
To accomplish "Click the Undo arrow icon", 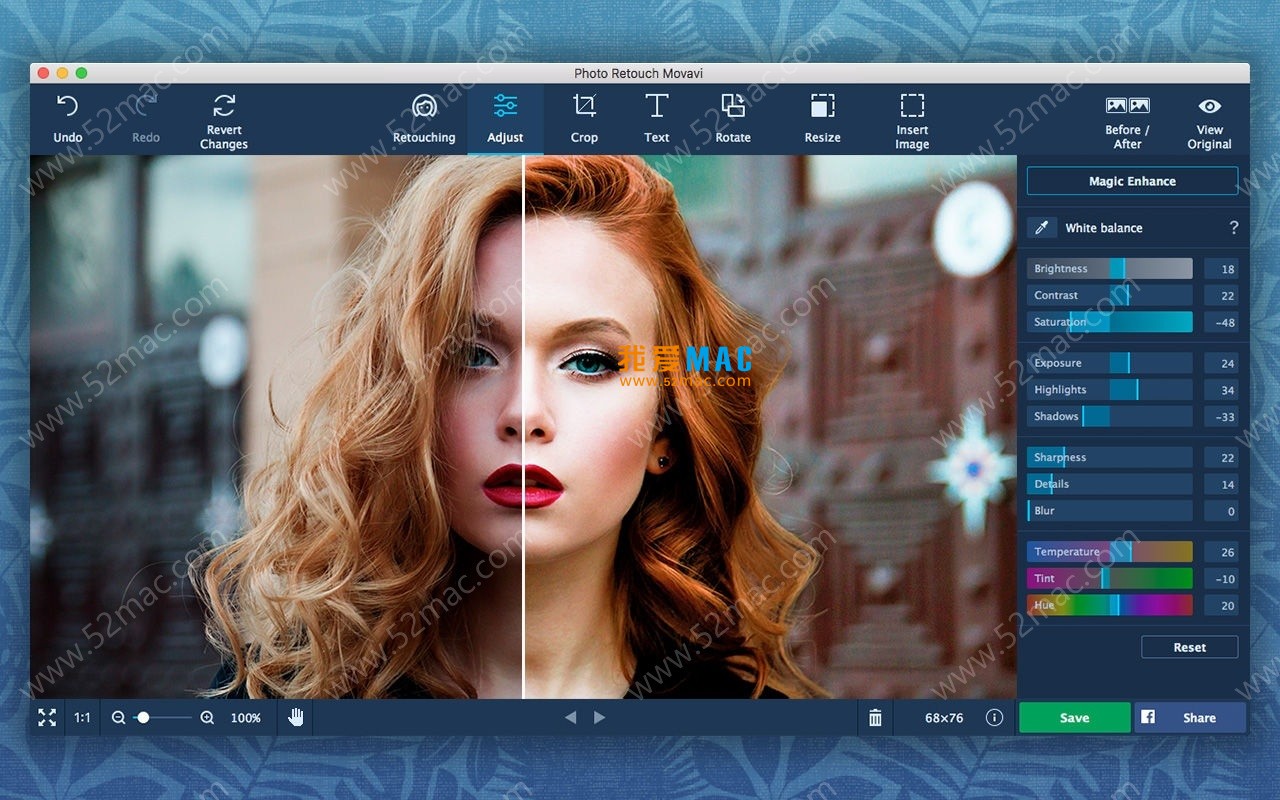I will click(x=67, y=106).
